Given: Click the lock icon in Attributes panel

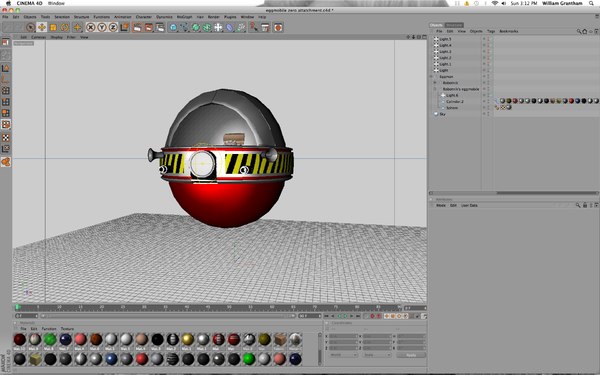Looking at the screenshot, I should [x=585, y=205].
